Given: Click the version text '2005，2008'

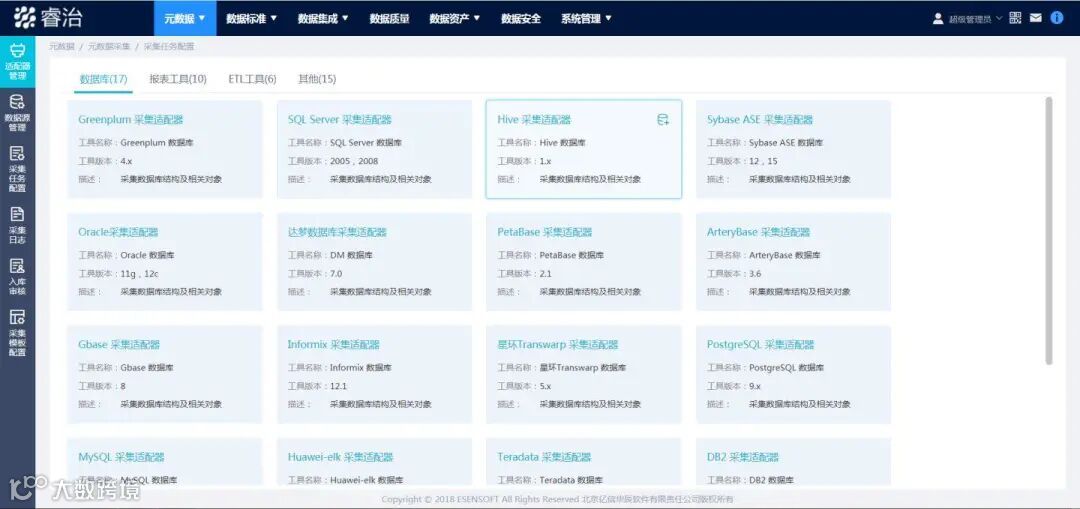Looking at the screenshot, I should point(354,161).
